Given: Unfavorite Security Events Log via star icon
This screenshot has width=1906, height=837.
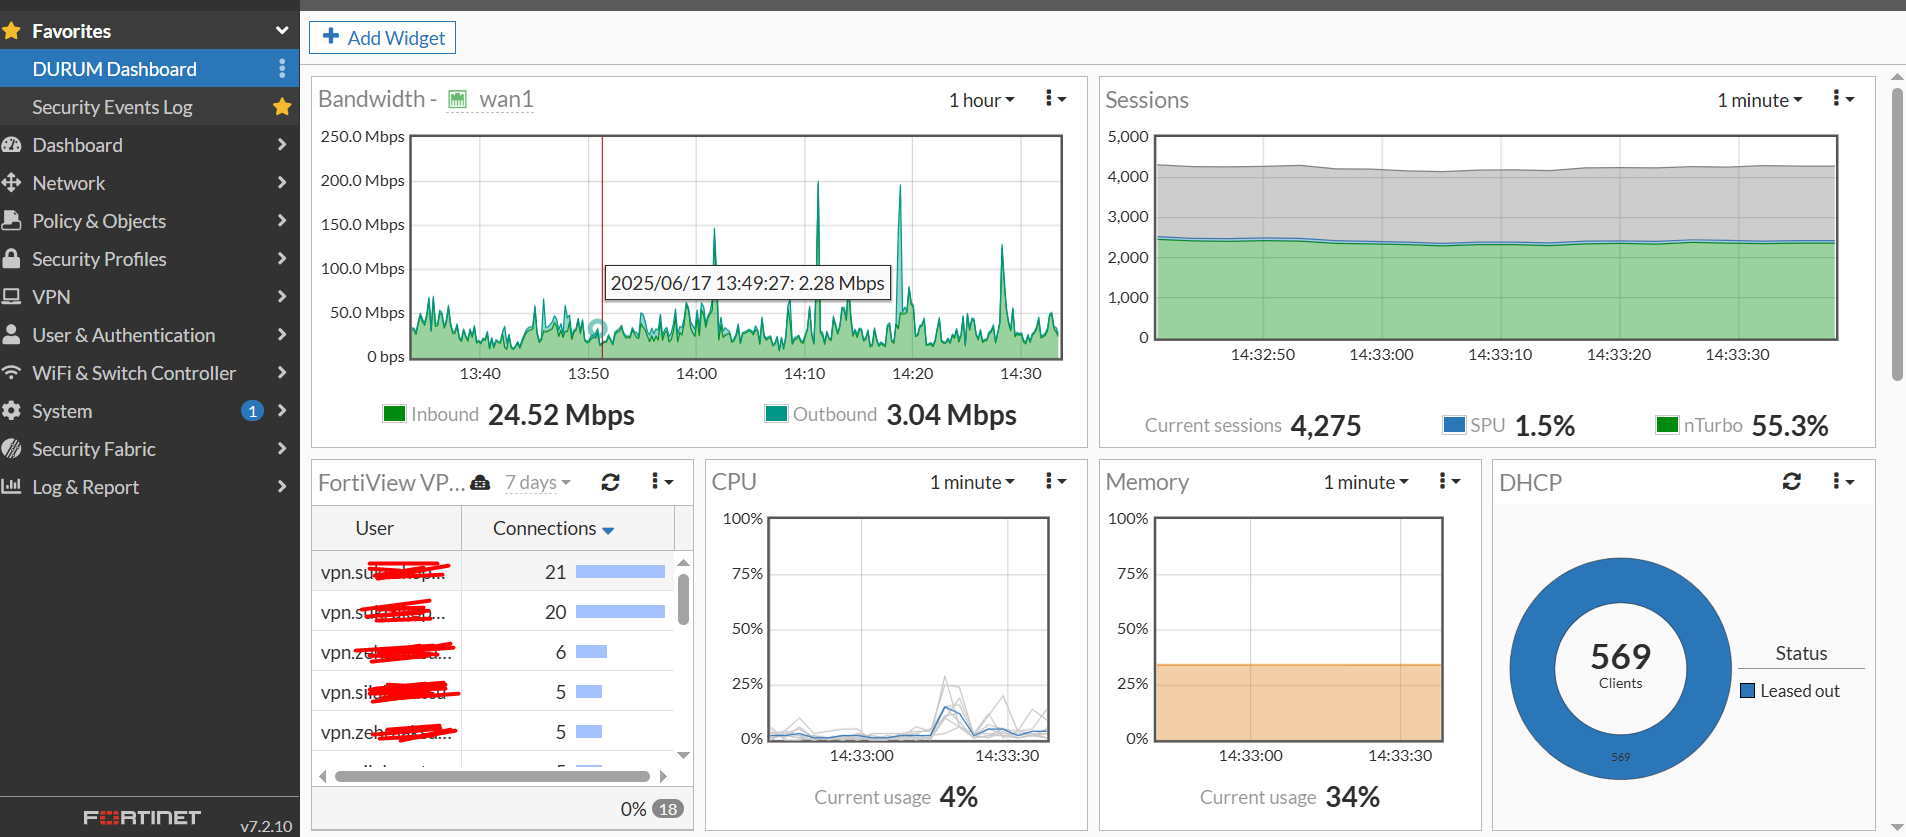Looking at the screenshot, I should pos(282,106).
